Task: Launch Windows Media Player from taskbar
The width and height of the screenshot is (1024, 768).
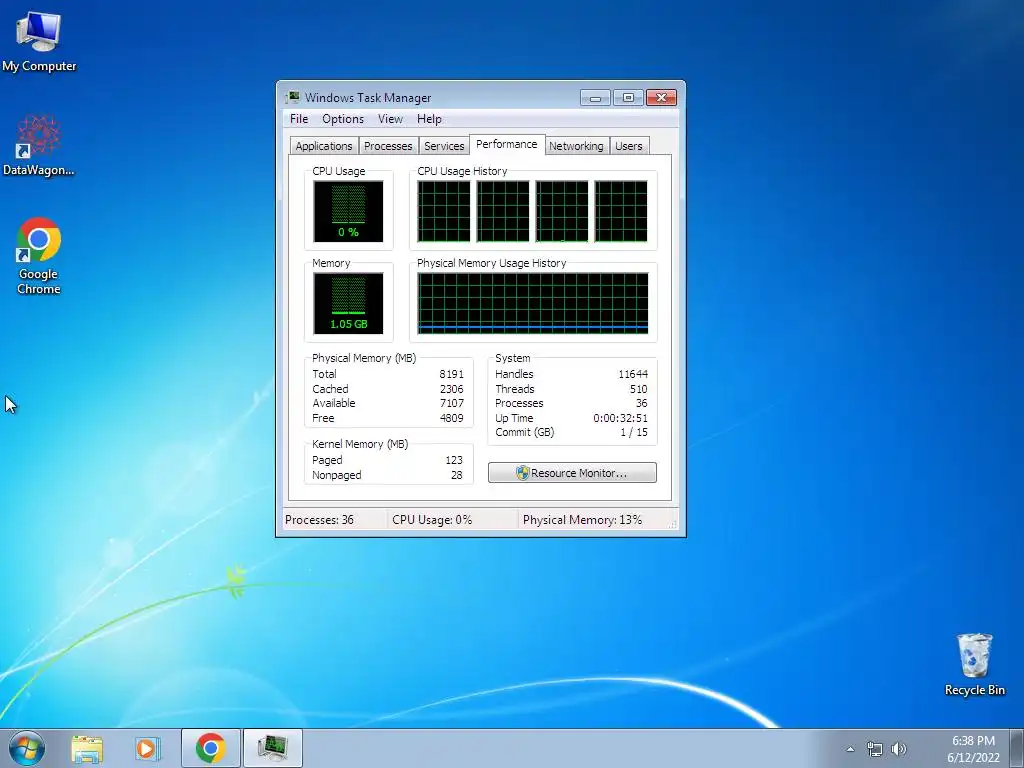Action: [148, 749]
